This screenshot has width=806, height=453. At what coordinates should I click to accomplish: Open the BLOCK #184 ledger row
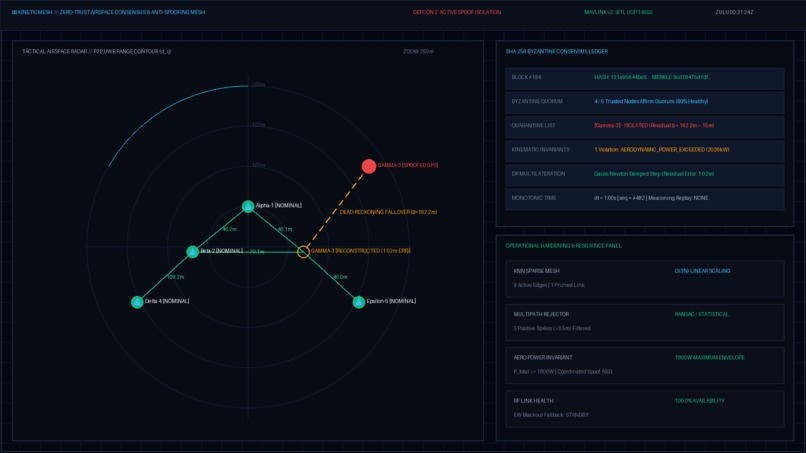[x=645, y=79]
